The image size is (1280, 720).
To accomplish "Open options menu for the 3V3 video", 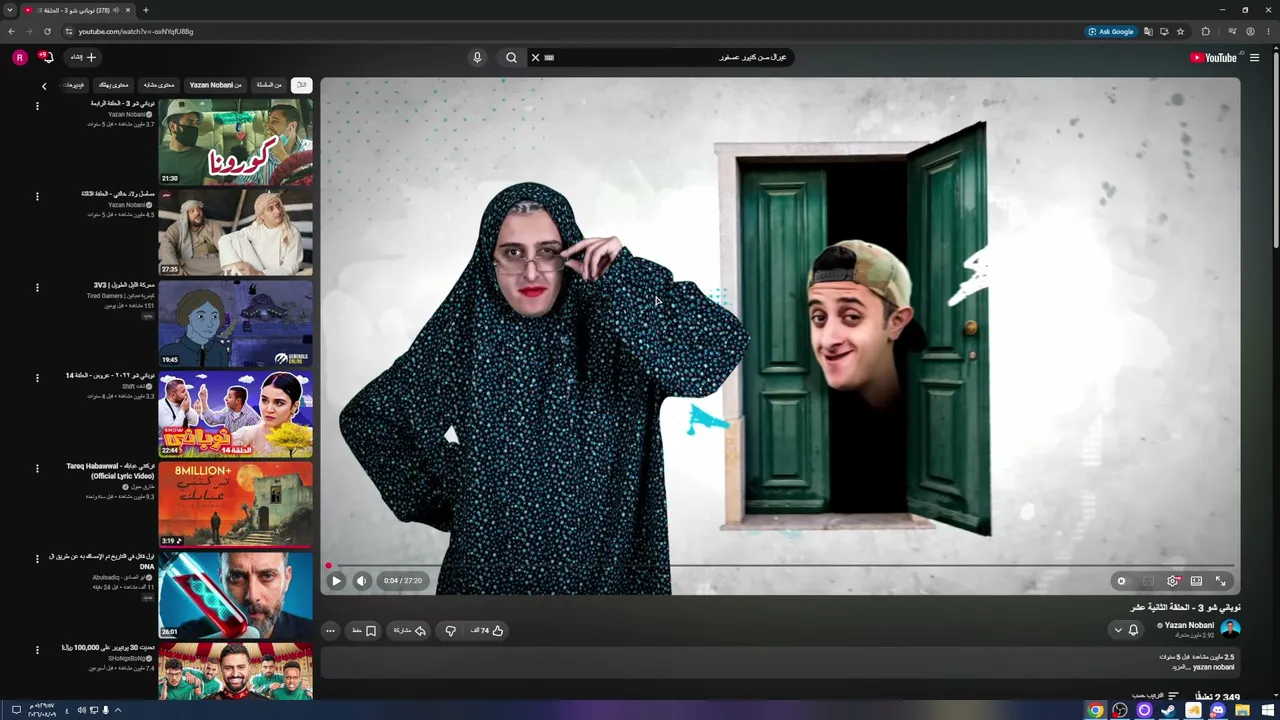I will tap(37, 287).
